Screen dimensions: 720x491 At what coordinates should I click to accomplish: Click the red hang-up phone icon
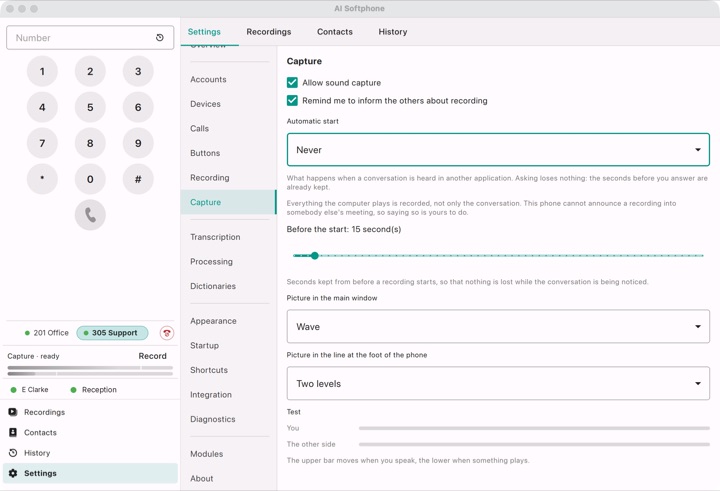pos(167,333)
